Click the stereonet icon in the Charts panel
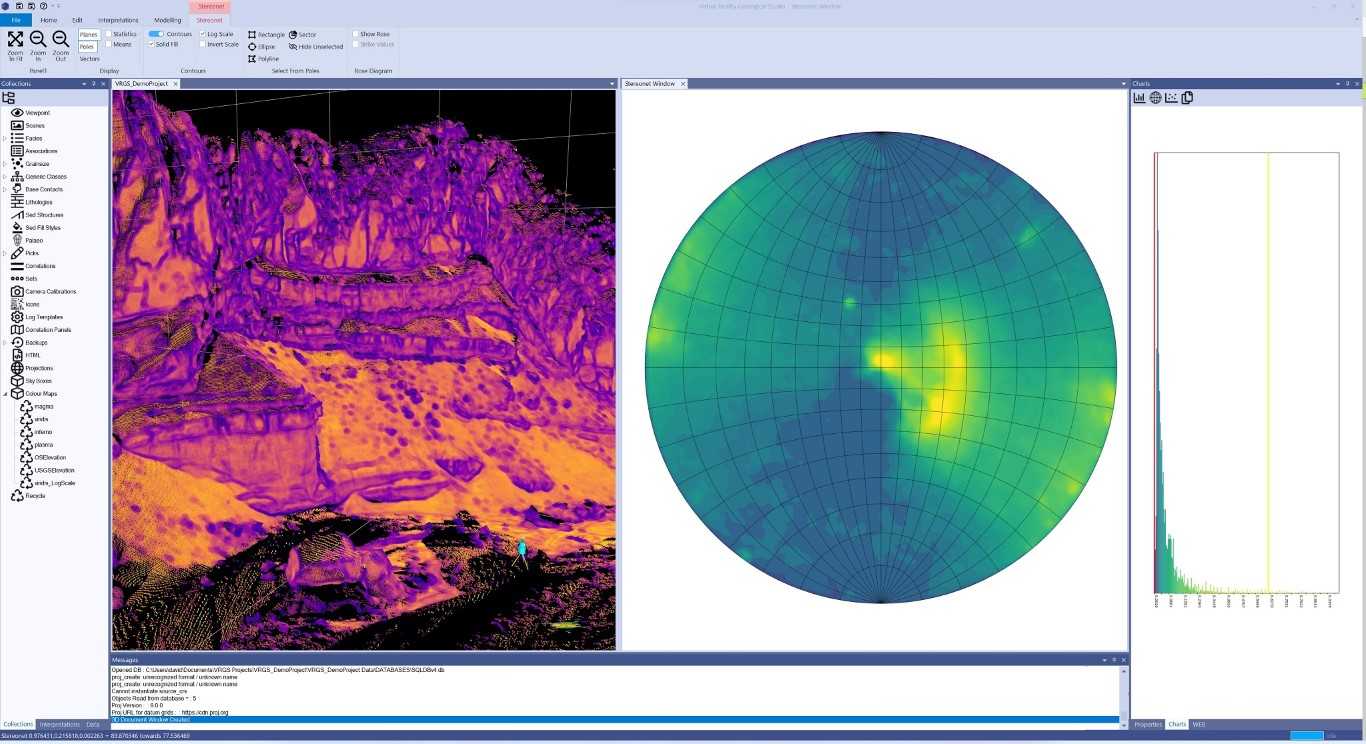The height and width of the screenshot is (744, 1366). click(x=1155, y=97)
